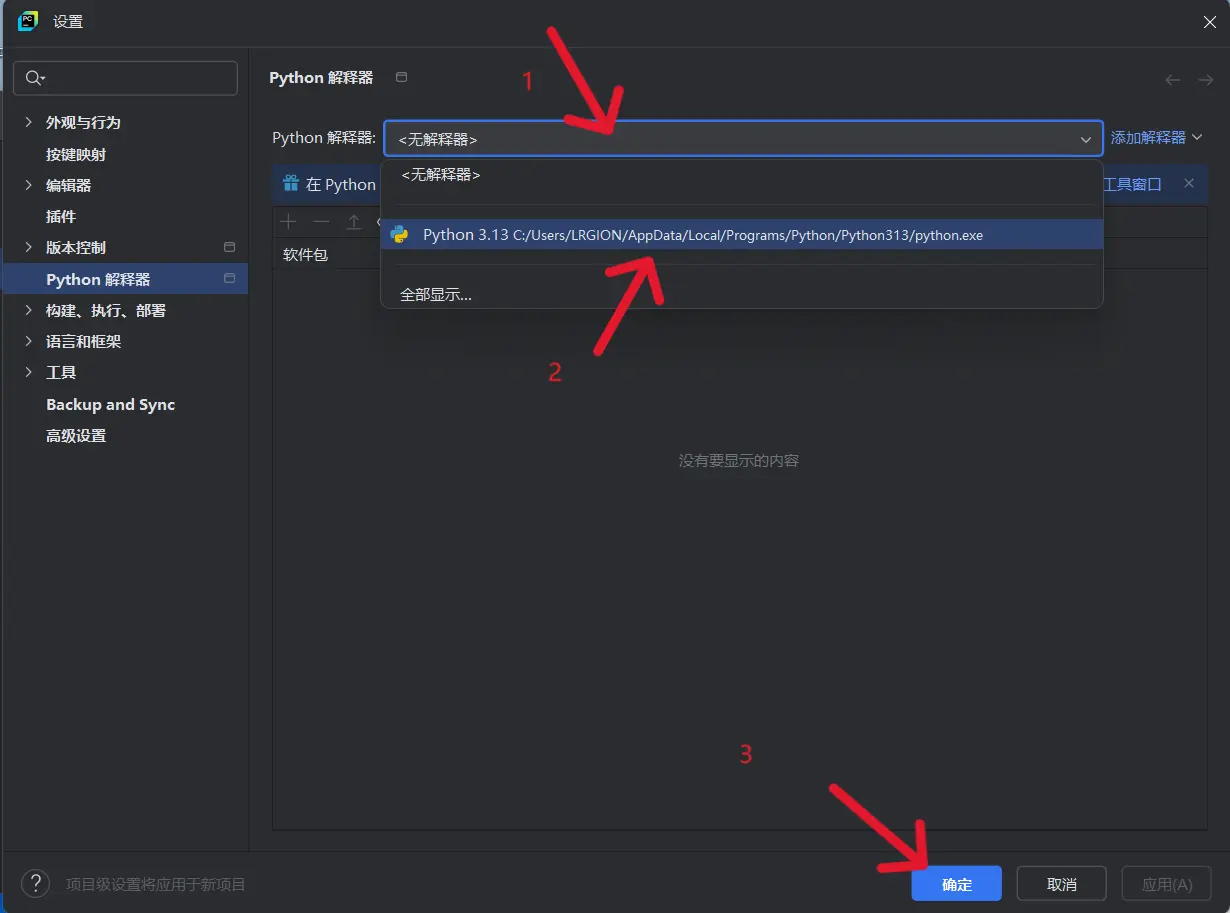Image resolution: width=1230 pixels, height=913 pixels.
Task: Click the back navigation arrow
Action: 1173,80
